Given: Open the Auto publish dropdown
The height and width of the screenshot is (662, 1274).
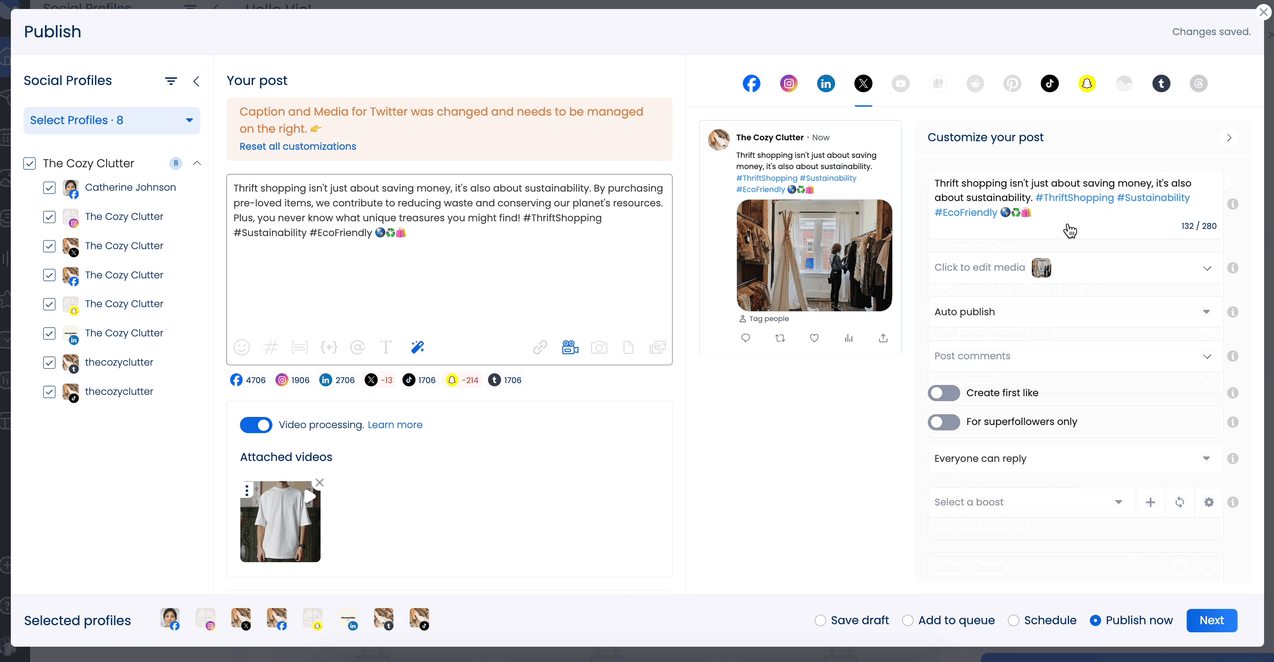Looking at the screenshot, I should [1074, 311].
